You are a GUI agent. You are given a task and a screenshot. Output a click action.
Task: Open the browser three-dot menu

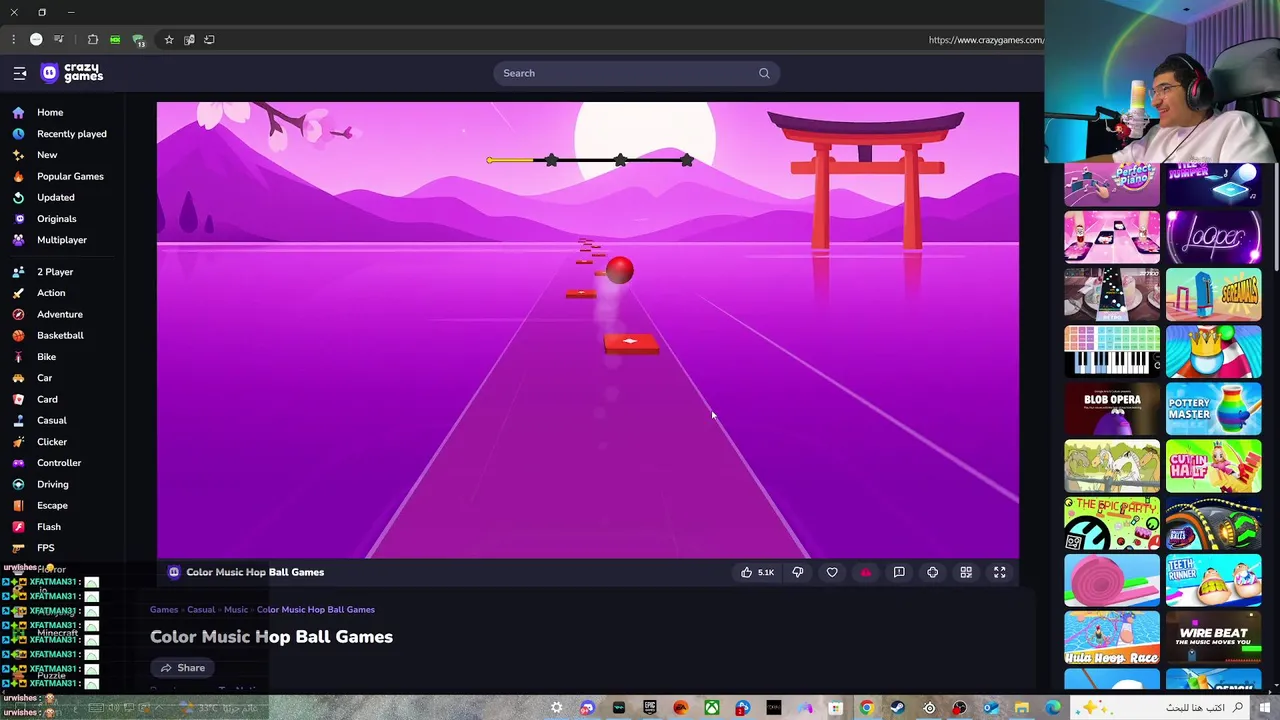click(x=13, y=40)
